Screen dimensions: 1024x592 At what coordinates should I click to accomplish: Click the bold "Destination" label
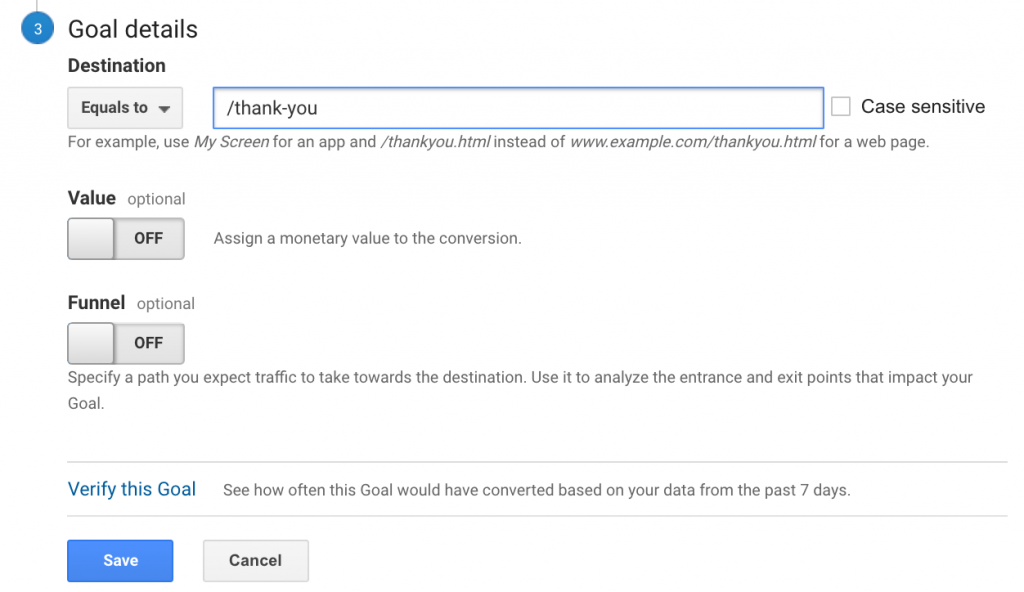click(117, 66)
